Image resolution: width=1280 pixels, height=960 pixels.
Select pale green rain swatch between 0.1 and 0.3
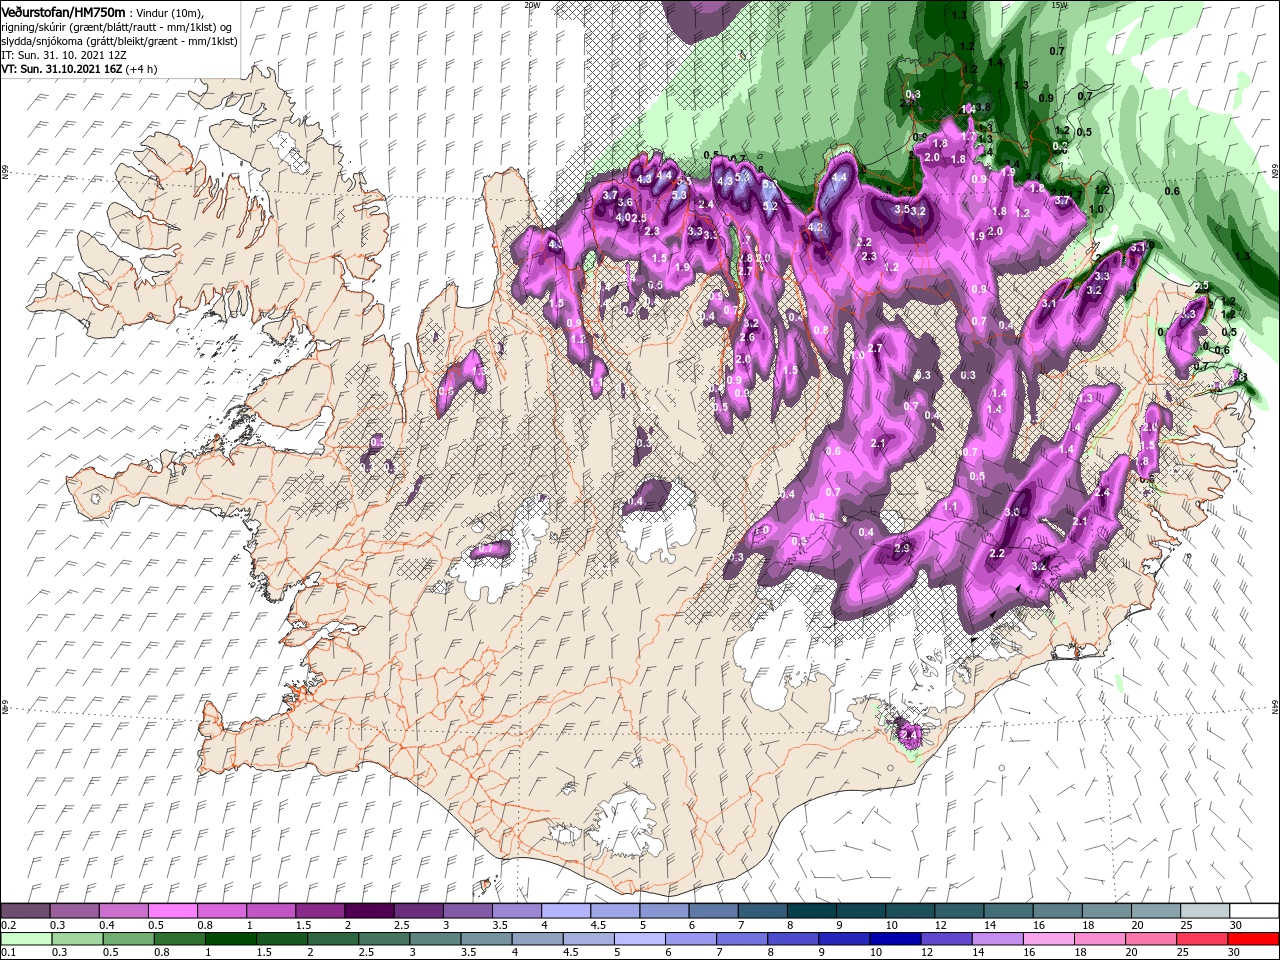tap(27, 939)
